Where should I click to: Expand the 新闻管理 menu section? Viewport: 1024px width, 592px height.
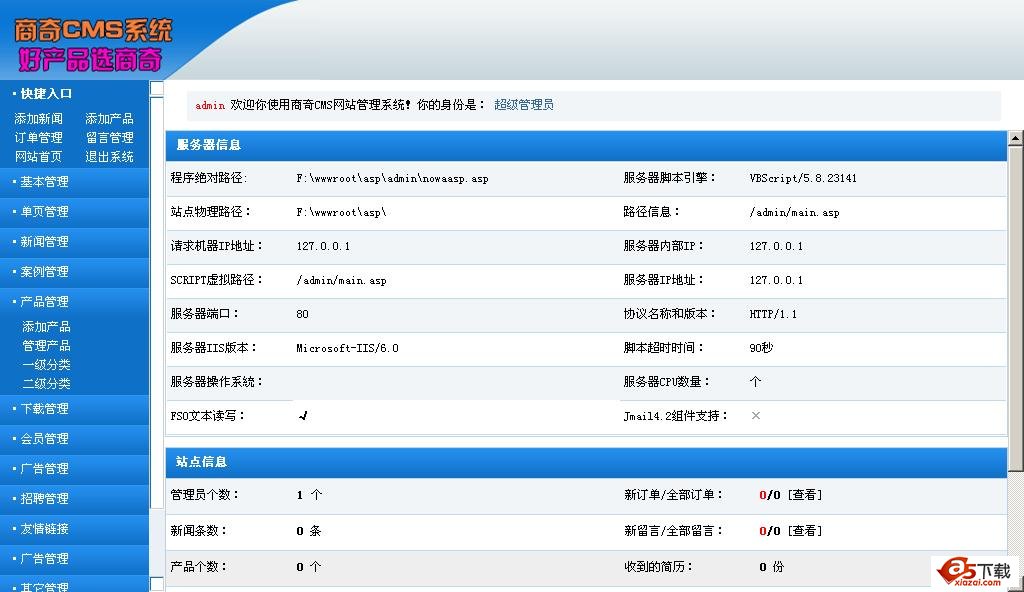coord(45,242)
